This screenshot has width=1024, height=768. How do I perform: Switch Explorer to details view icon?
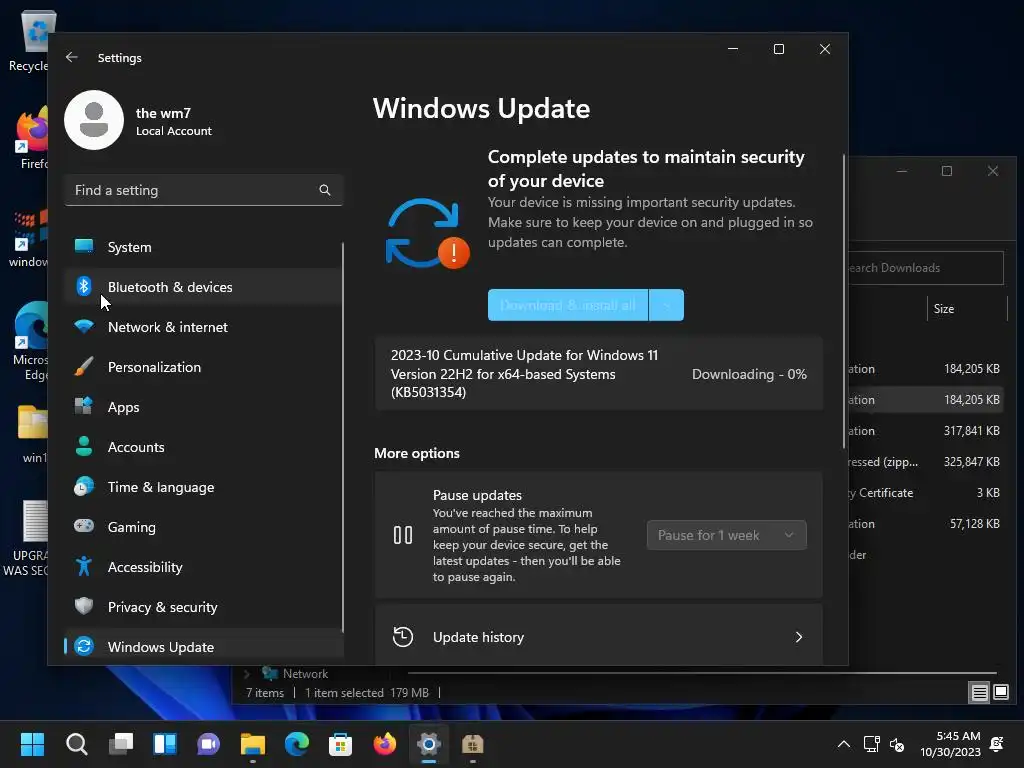[979, 692]
